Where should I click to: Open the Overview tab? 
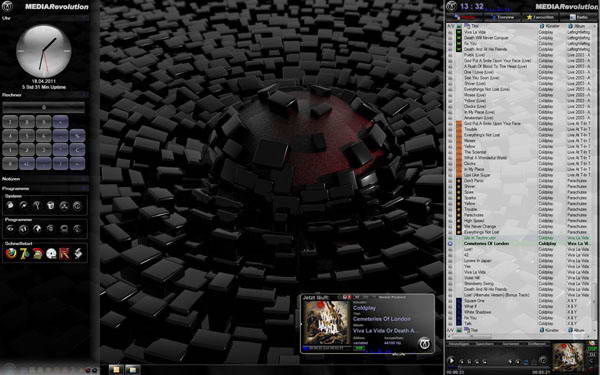pos(502,17)
